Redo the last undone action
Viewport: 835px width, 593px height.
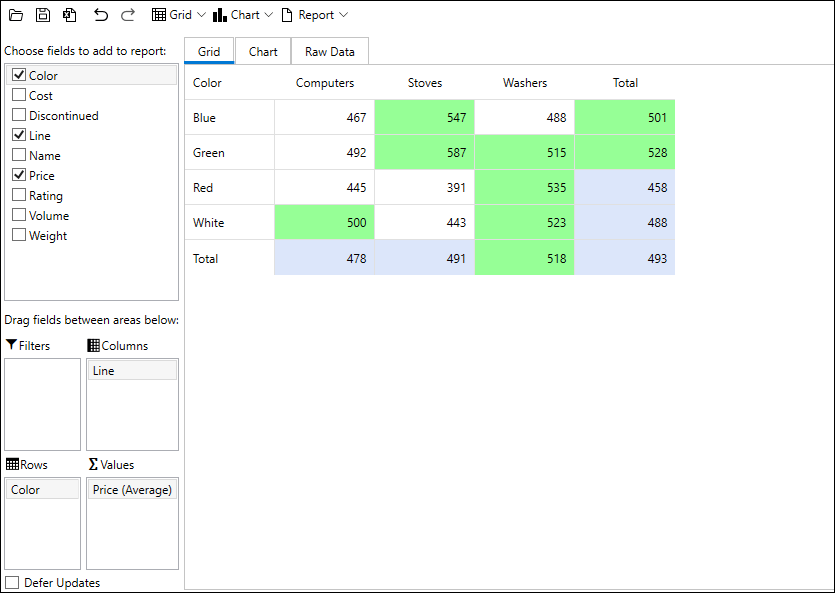point(127,14)
